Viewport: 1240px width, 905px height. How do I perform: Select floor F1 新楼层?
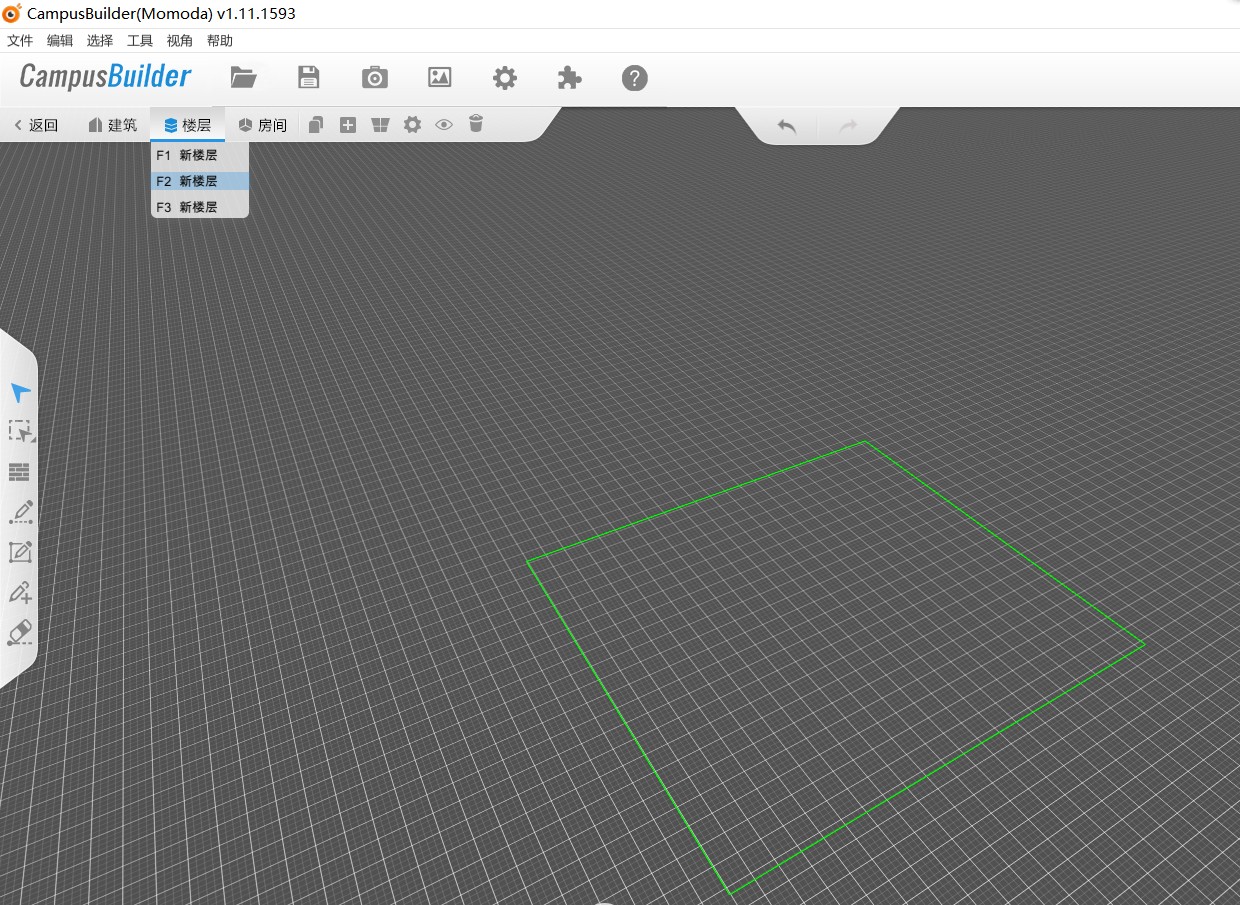pyautogui.click(x=199, y=155)
